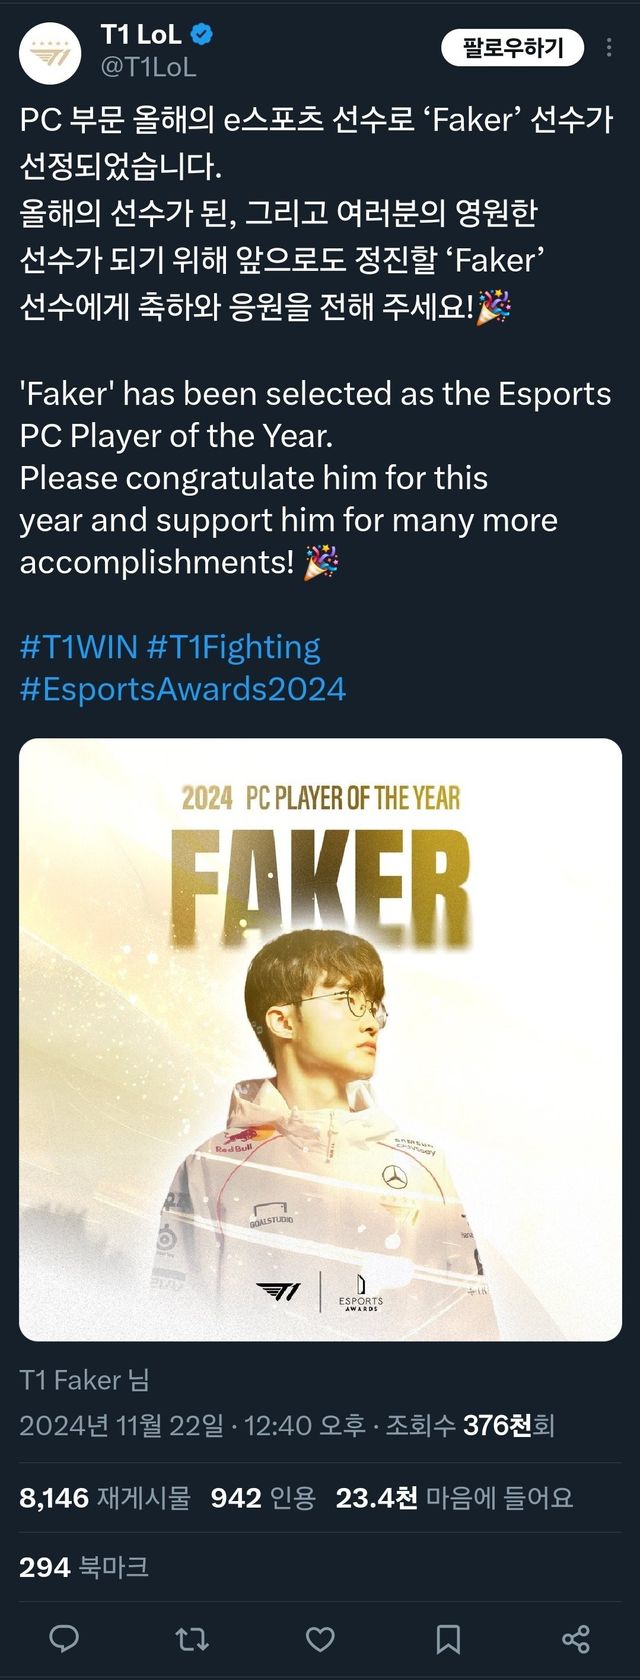This screenshot has width=640, height=1680.
Task: Click the T1 Faker 님 tagged user
Action: coord(84,1380)
